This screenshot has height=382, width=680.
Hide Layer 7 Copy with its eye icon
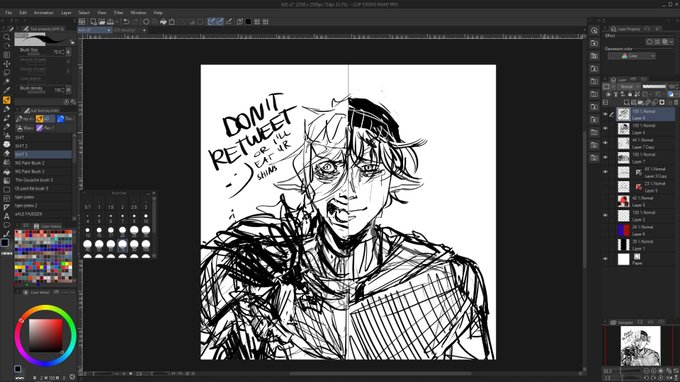pos(605,143)
